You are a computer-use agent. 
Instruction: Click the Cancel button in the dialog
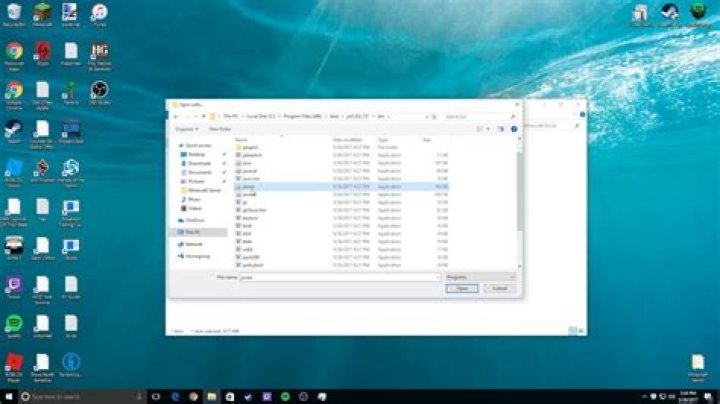[x=499, y=288]
